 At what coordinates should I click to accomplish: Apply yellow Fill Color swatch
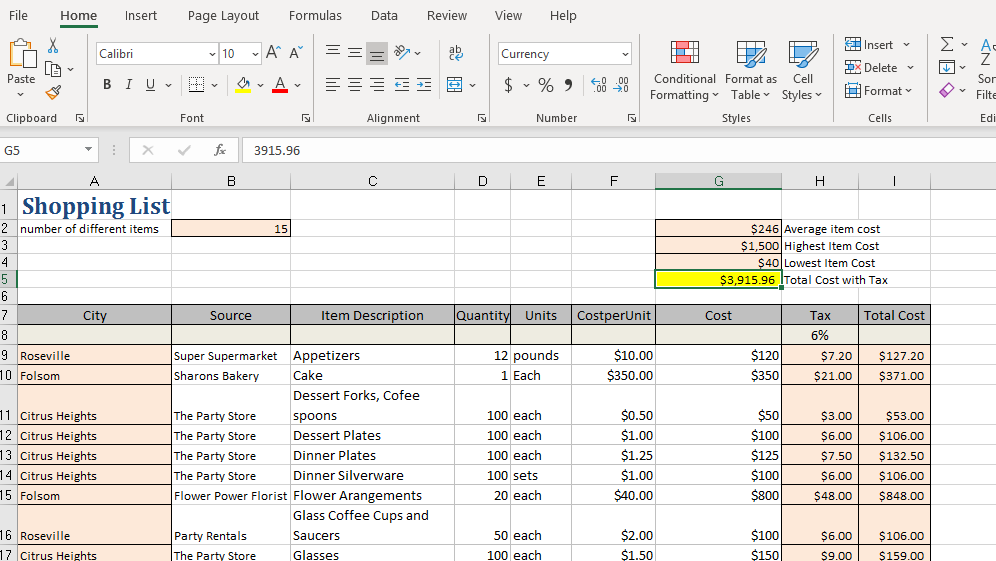pyautogui.click(x=243, y=85)
